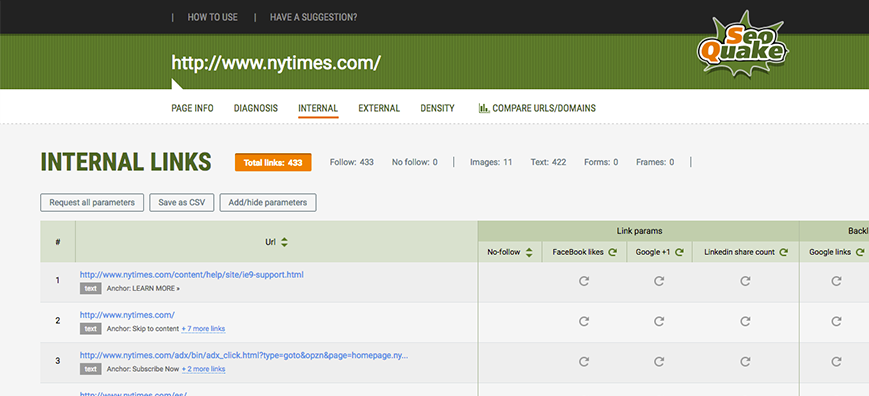Refresh Google +1 column header icon

[x=679, y=253]
